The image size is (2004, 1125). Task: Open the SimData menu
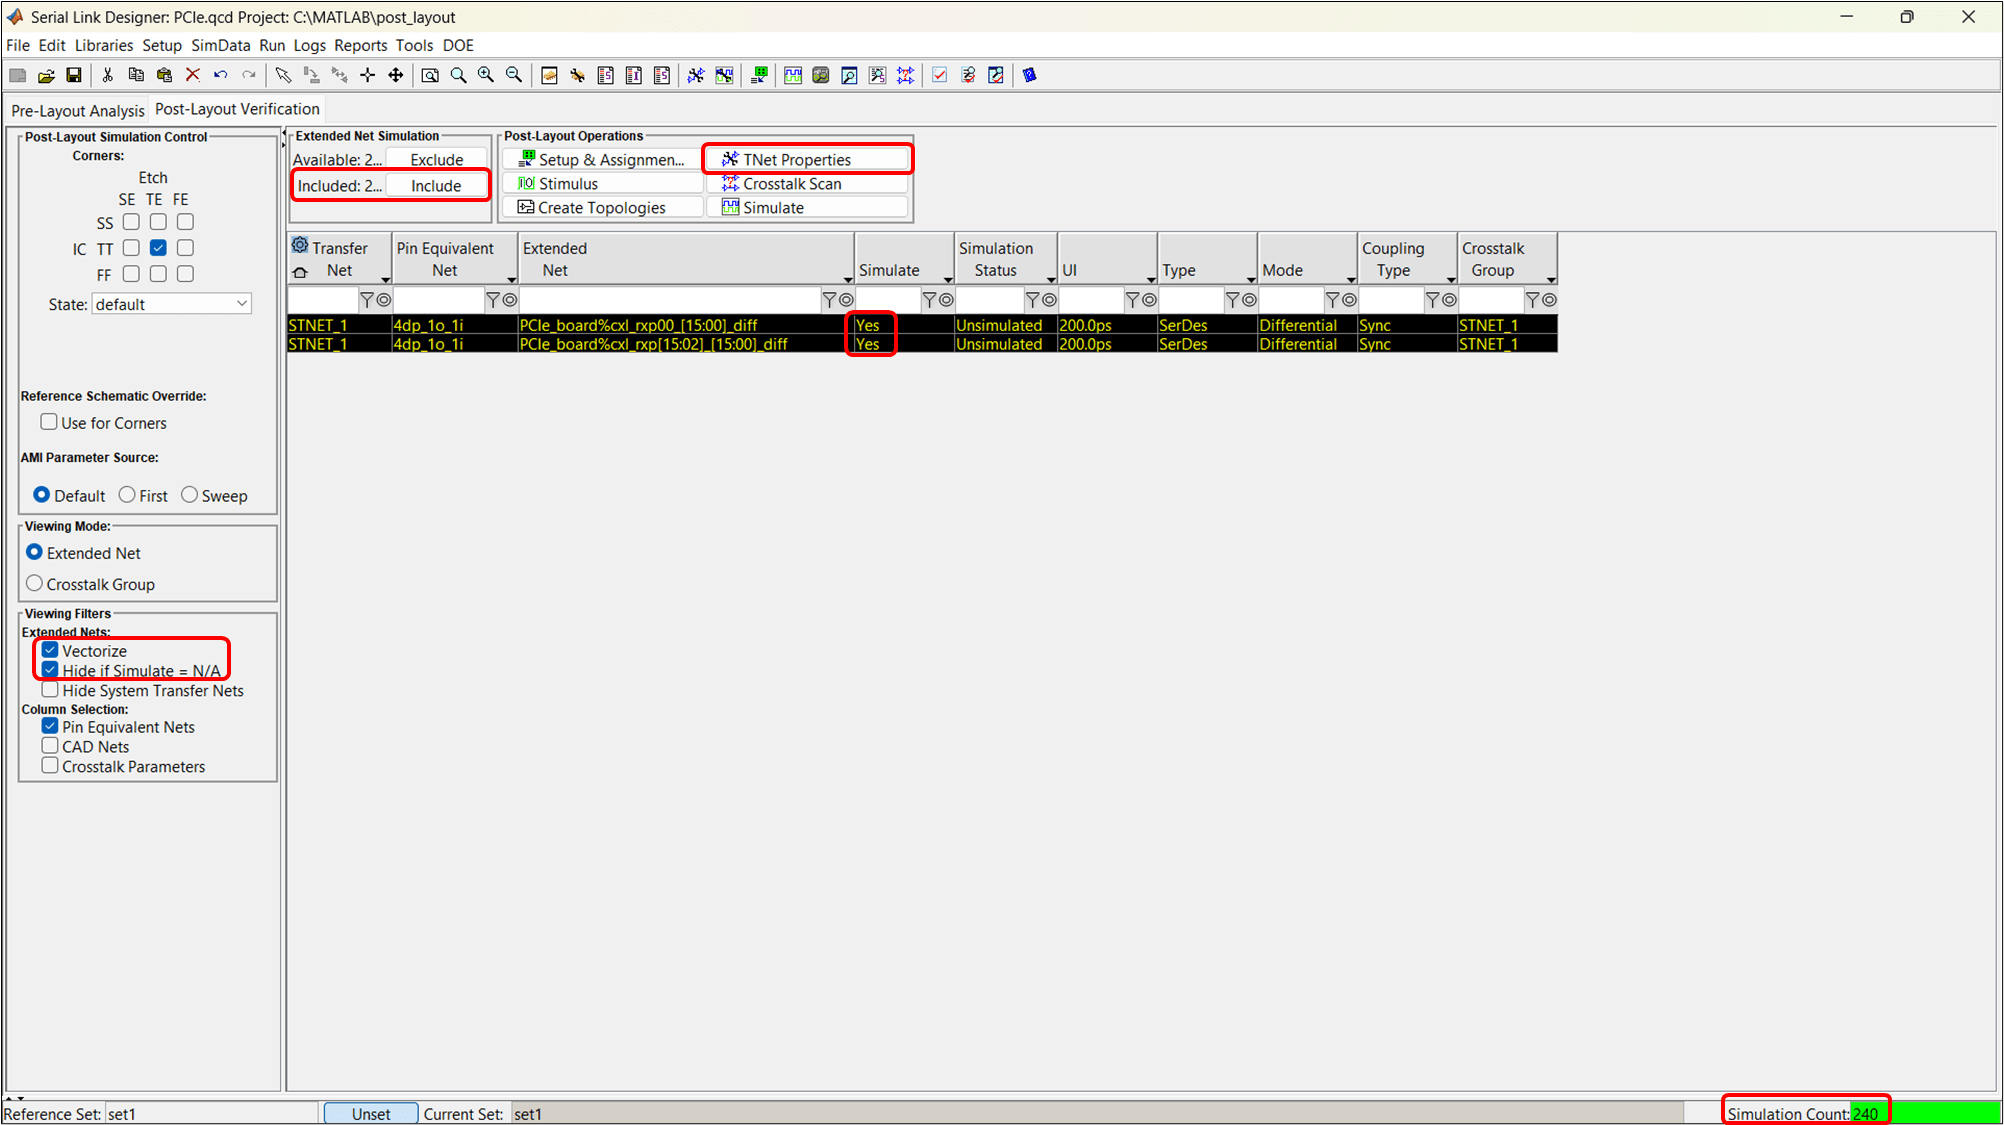(x=220, y=45)
